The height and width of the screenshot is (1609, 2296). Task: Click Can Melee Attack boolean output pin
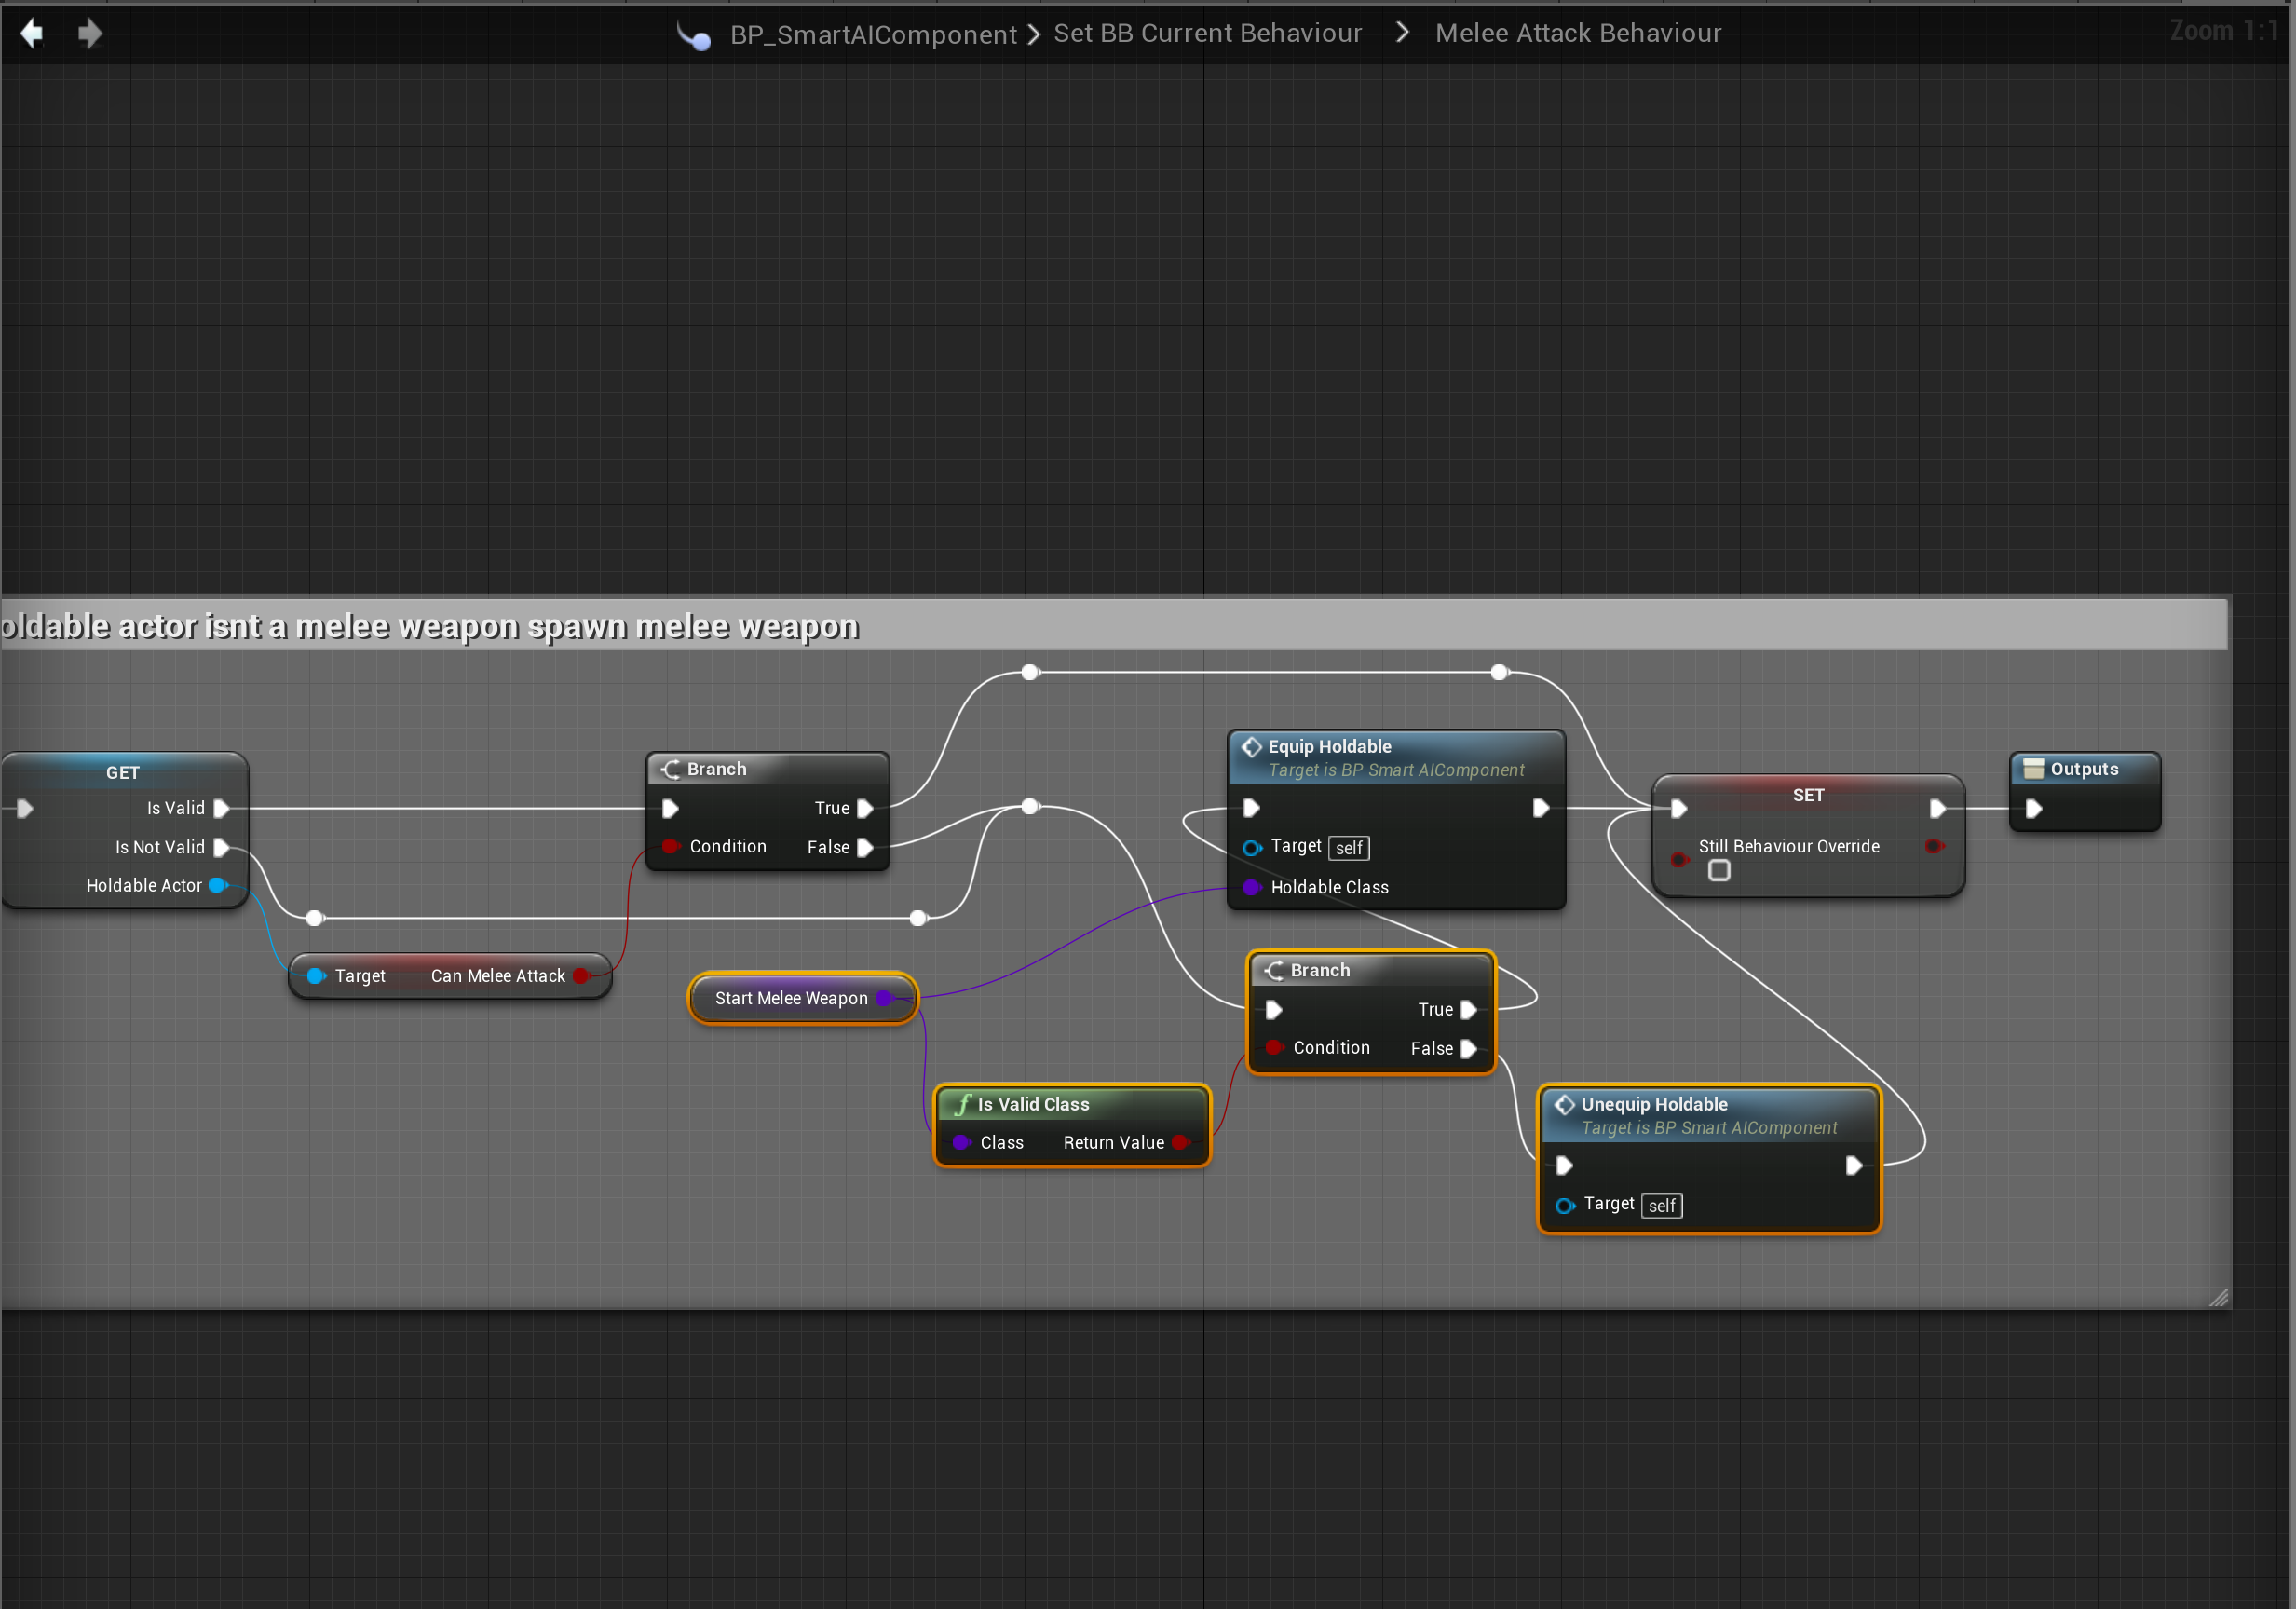tap(581, 976)
